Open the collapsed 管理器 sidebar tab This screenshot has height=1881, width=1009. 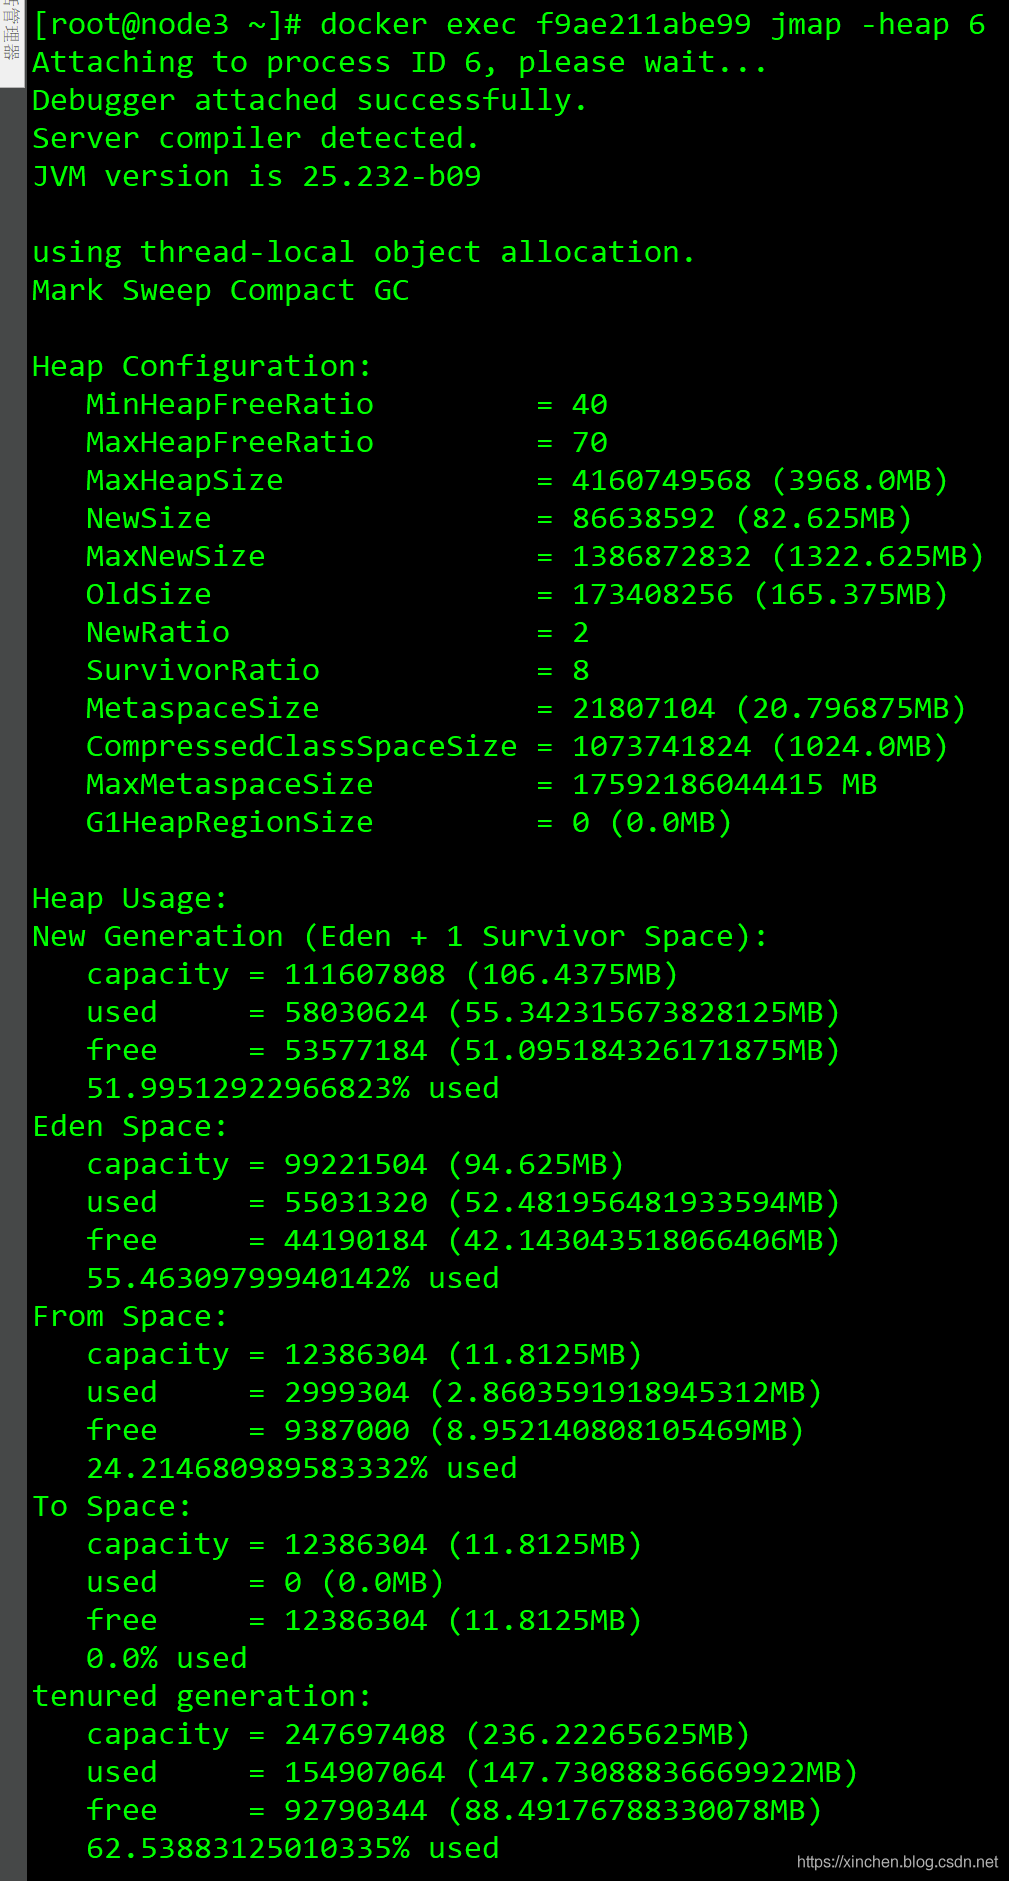click(11, 43)
